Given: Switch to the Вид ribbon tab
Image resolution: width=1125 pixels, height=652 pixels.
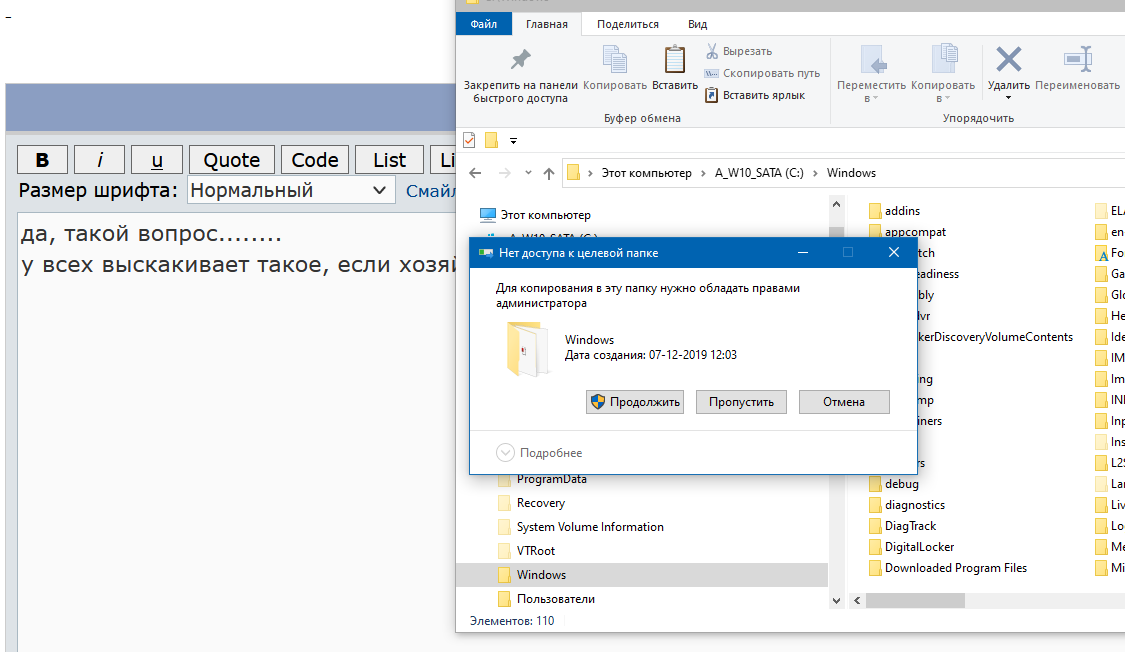Looking at the screenshot, I should [x=697, y=24].
